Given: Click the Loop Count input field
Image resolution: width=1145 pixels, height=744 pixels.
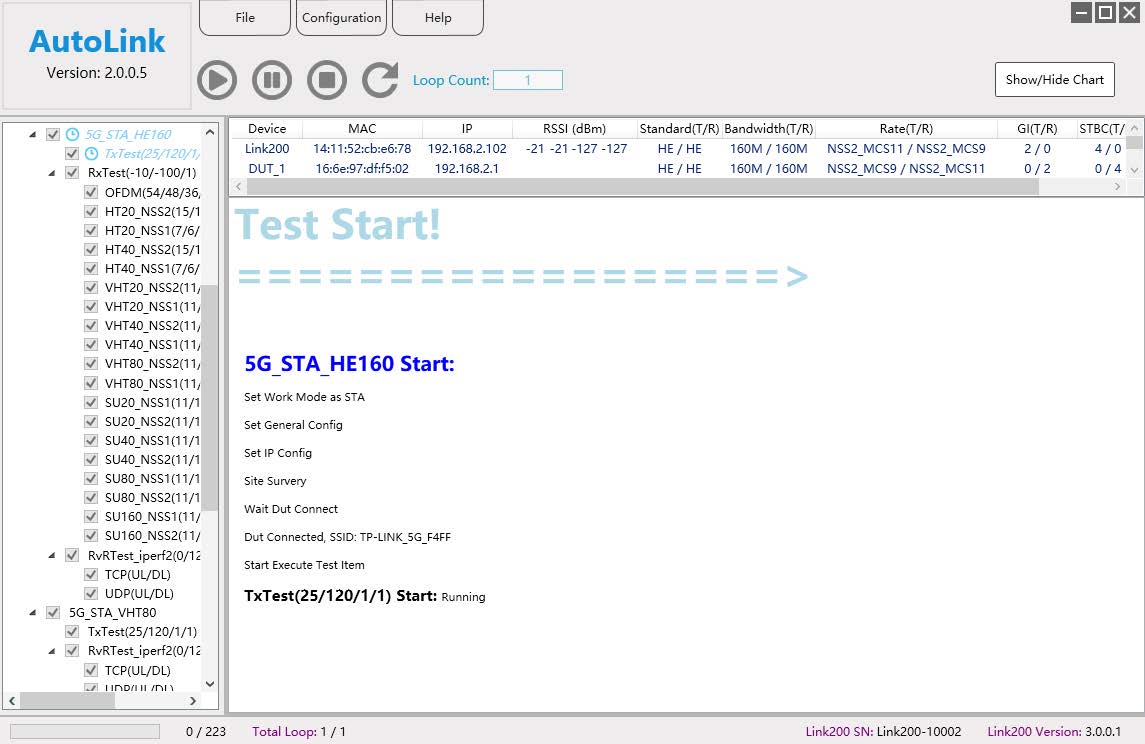Looking at the screenshot, I should (528, 80).
